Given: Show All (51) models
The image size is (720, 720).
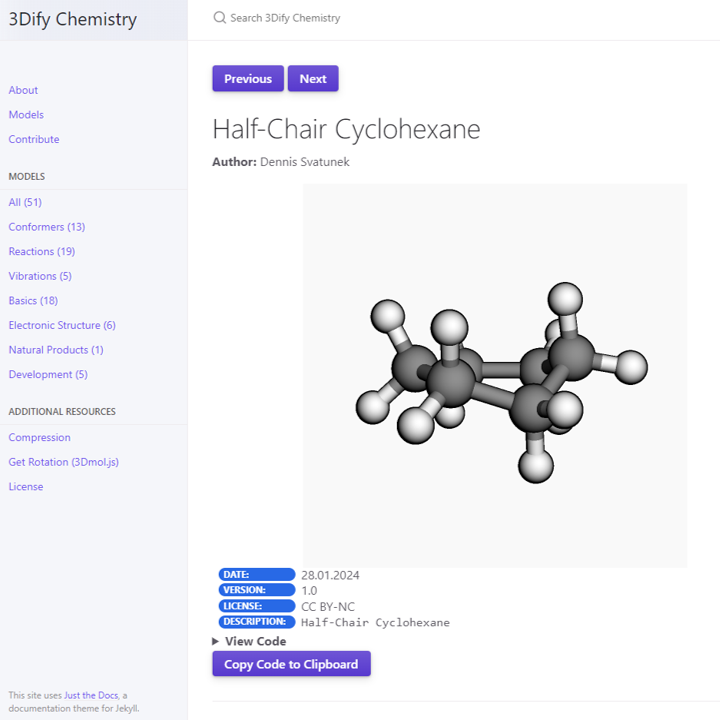Looking at the screenshot, I should tap(25, 202).
